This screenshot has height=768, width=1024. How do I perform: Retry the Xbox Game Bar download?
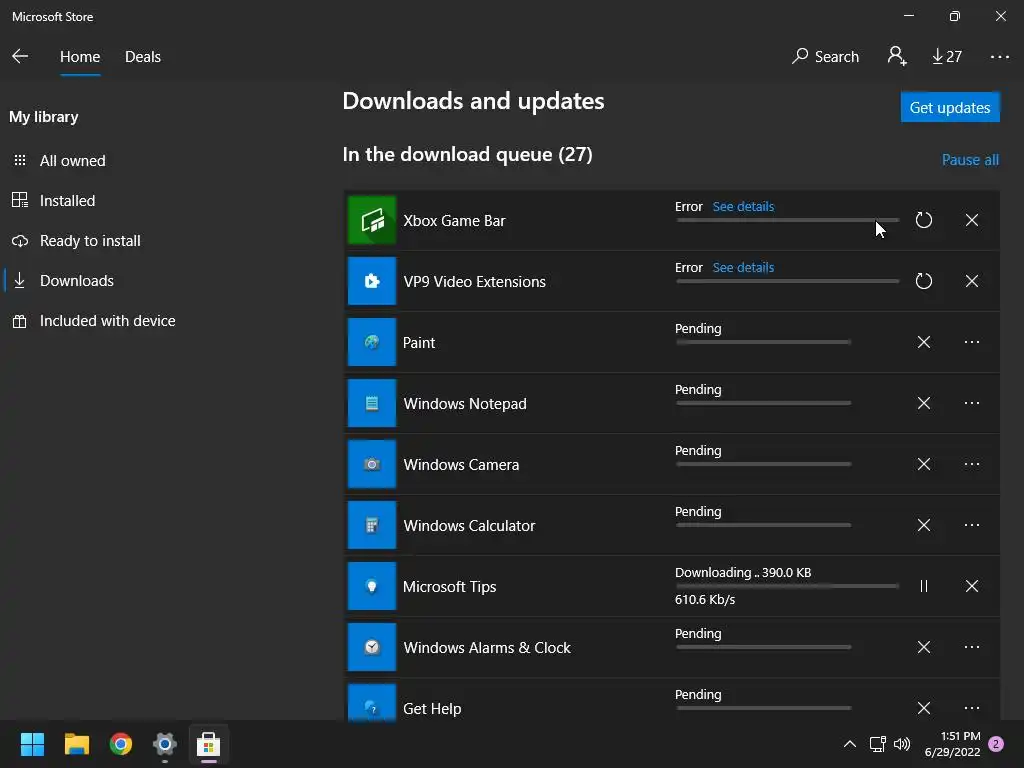(923, 220)
